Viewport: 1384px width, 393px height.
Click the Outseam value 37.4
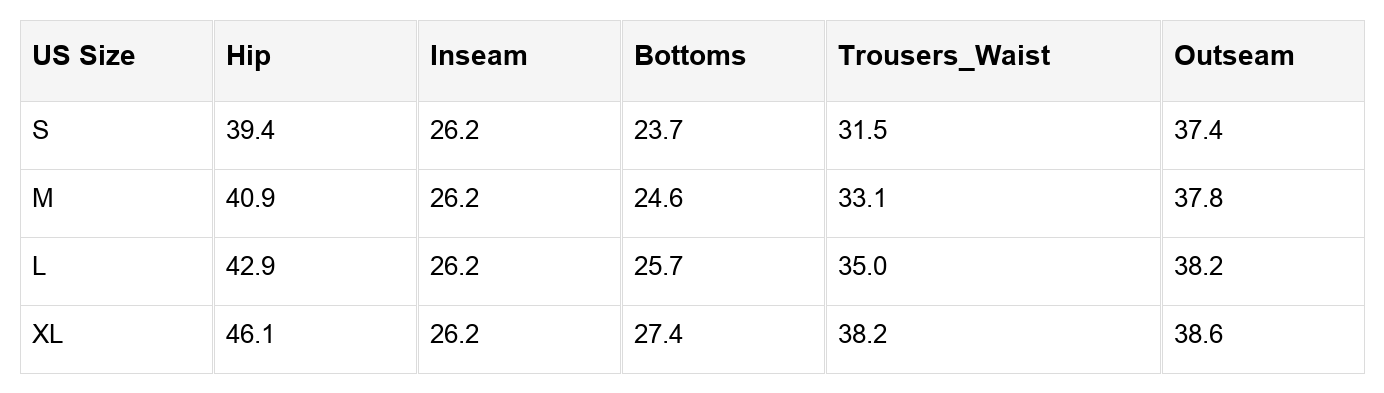[1198, 131]
